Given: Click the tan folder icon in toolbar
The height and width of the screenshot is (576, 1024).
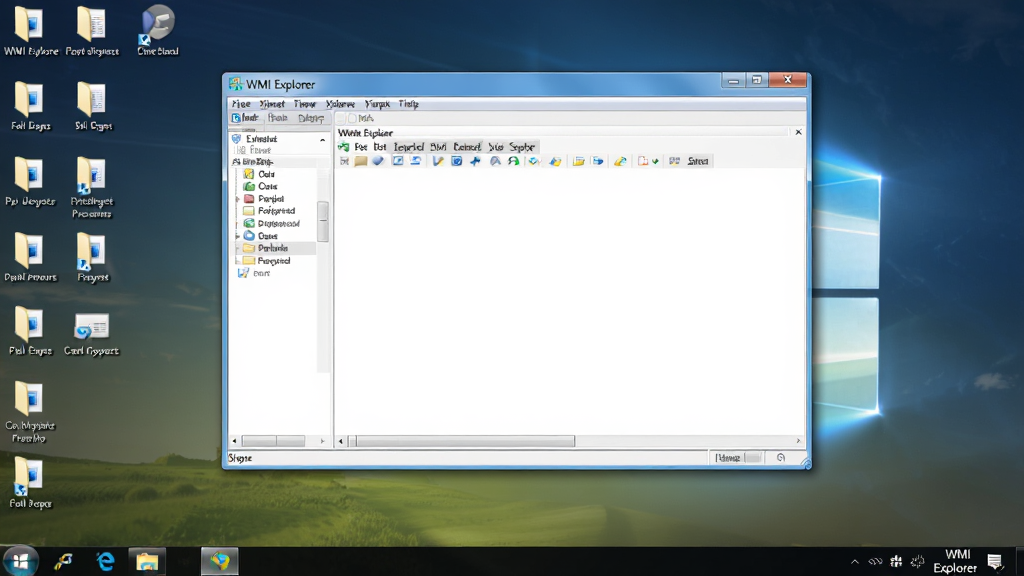Looking at the screenshot, I should click(x=360, y=161).
